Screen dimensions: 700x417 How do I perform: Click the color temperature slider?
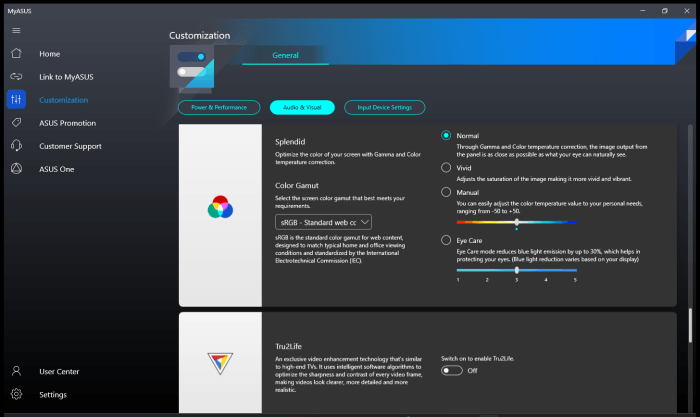[x=517, y=222]
